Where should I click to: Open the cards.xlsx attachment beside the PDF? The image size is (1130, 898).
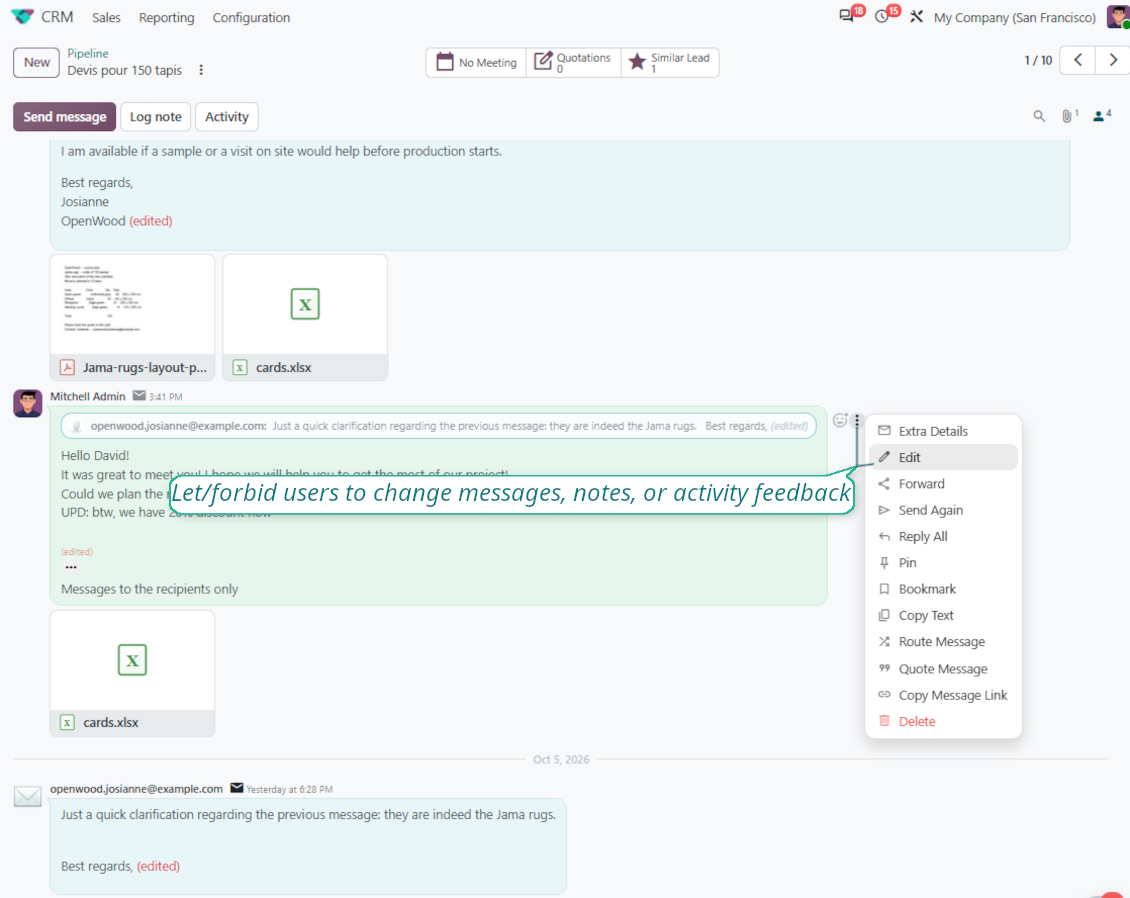tap(305, 317)
